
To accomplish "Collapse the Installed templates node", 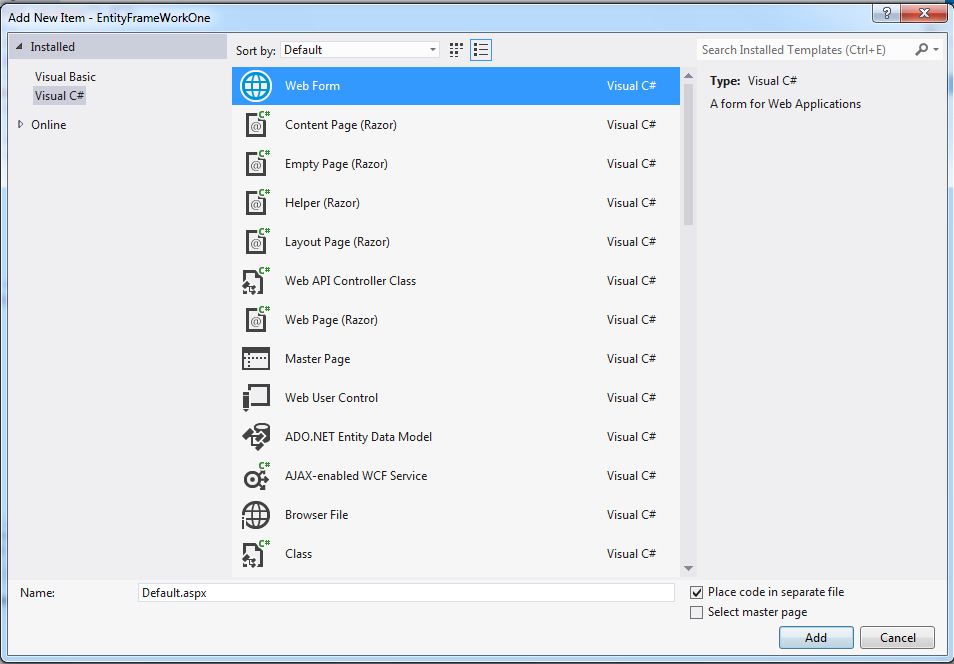I will click(19, 46).
